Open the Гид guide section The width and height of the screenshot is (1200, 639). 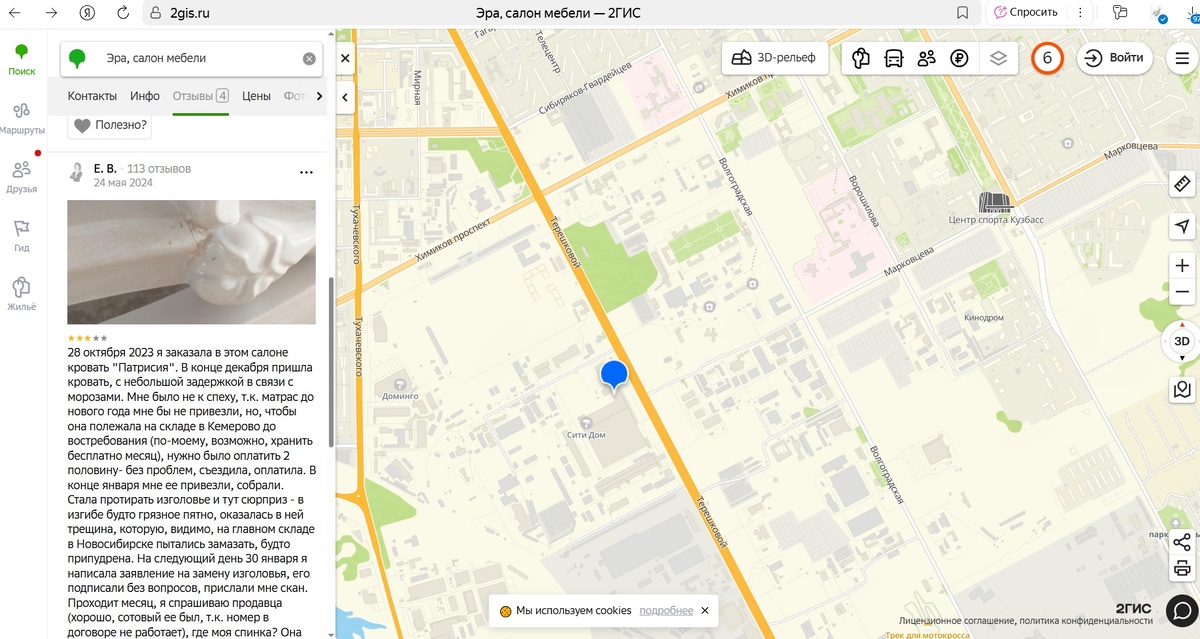(21, 236)
